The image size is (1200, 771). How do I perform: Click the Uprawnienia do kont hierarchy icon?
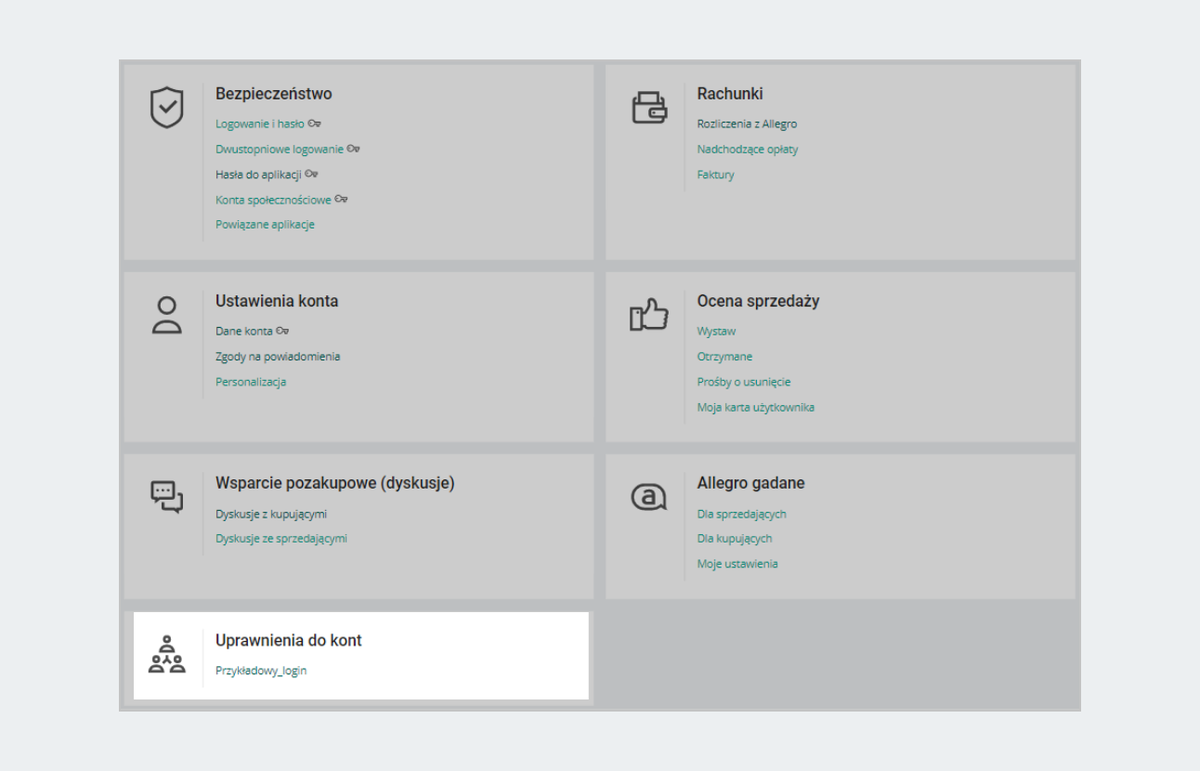pyautogui.click(x=167, y=654)
